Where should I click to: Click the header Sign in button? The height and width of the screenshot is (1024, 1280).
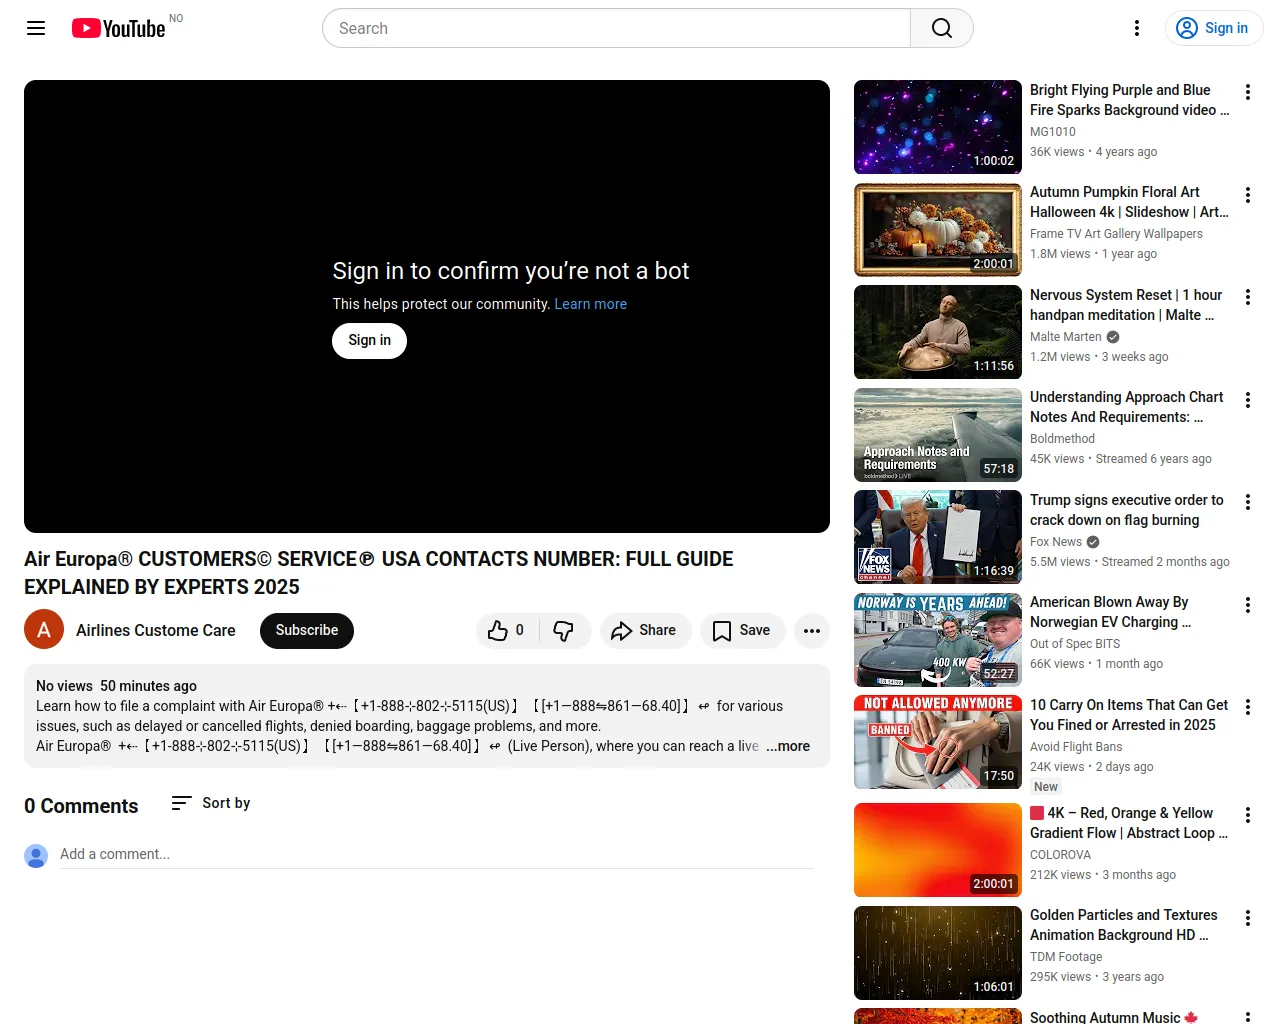tap(1213, 28)
